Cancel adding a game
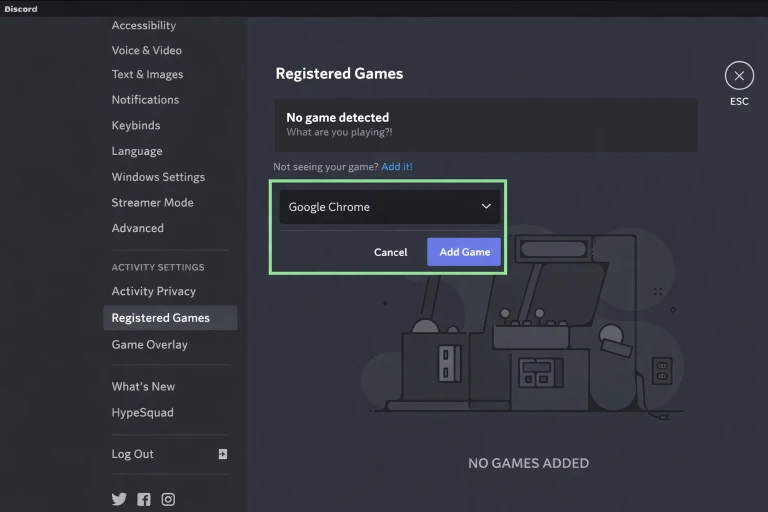Viewport: 768px width, 512px height. (x=390, y=252)
